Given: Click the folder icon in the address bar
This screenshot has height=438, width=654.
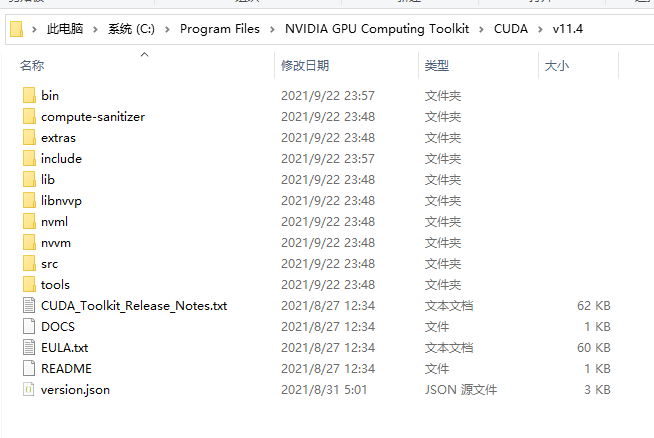Looking at the screenshot, I should 16,29.
